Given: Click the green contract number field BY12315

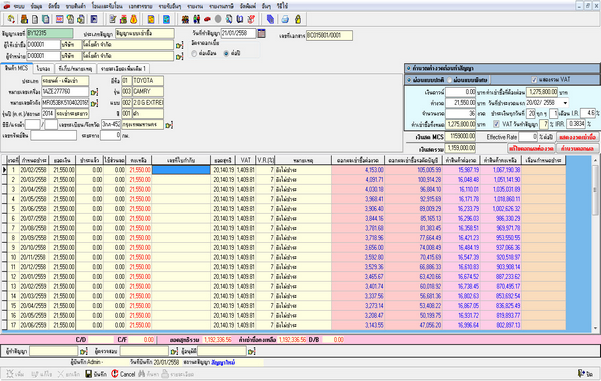Looking at the screenshot, I should click(50, 33).
